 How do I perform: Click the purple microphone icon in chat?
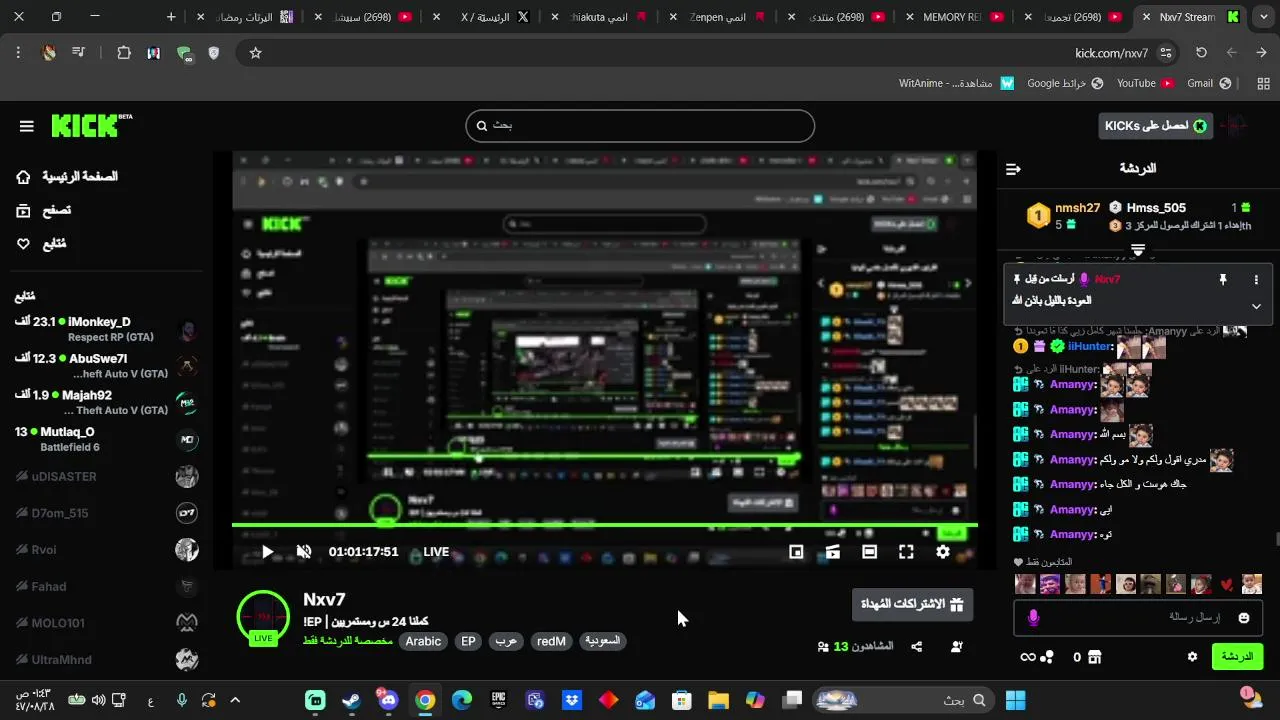(x=1033, y=618)
